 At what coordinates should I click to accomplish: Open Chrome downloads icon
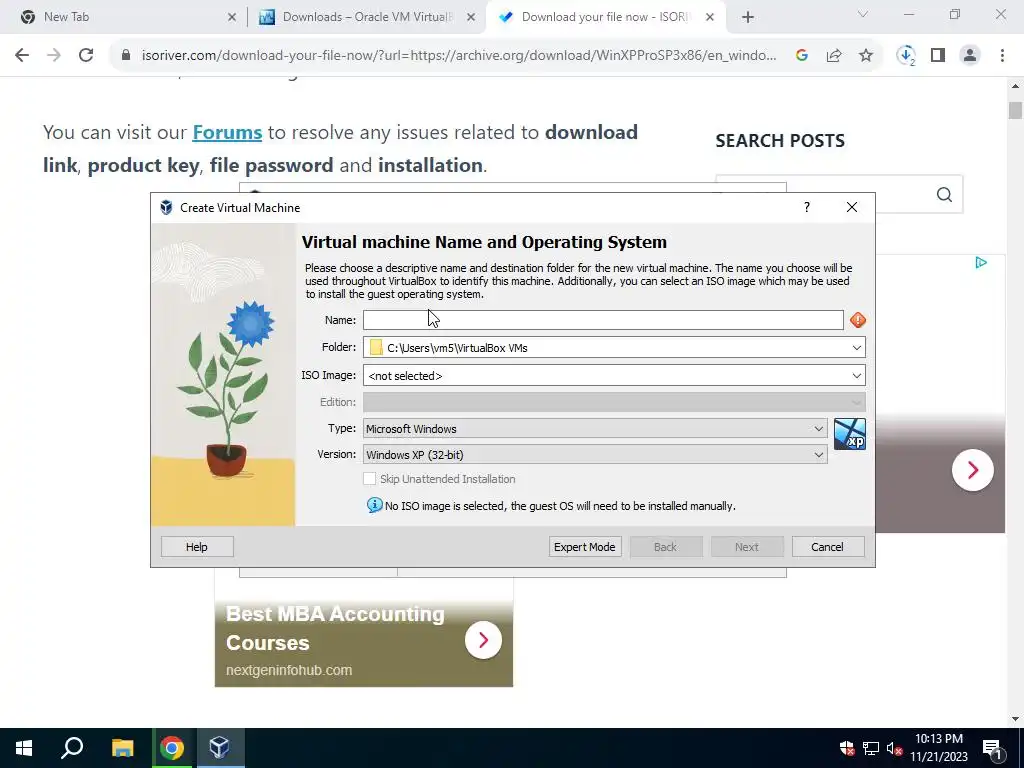[x=906, y=56]
